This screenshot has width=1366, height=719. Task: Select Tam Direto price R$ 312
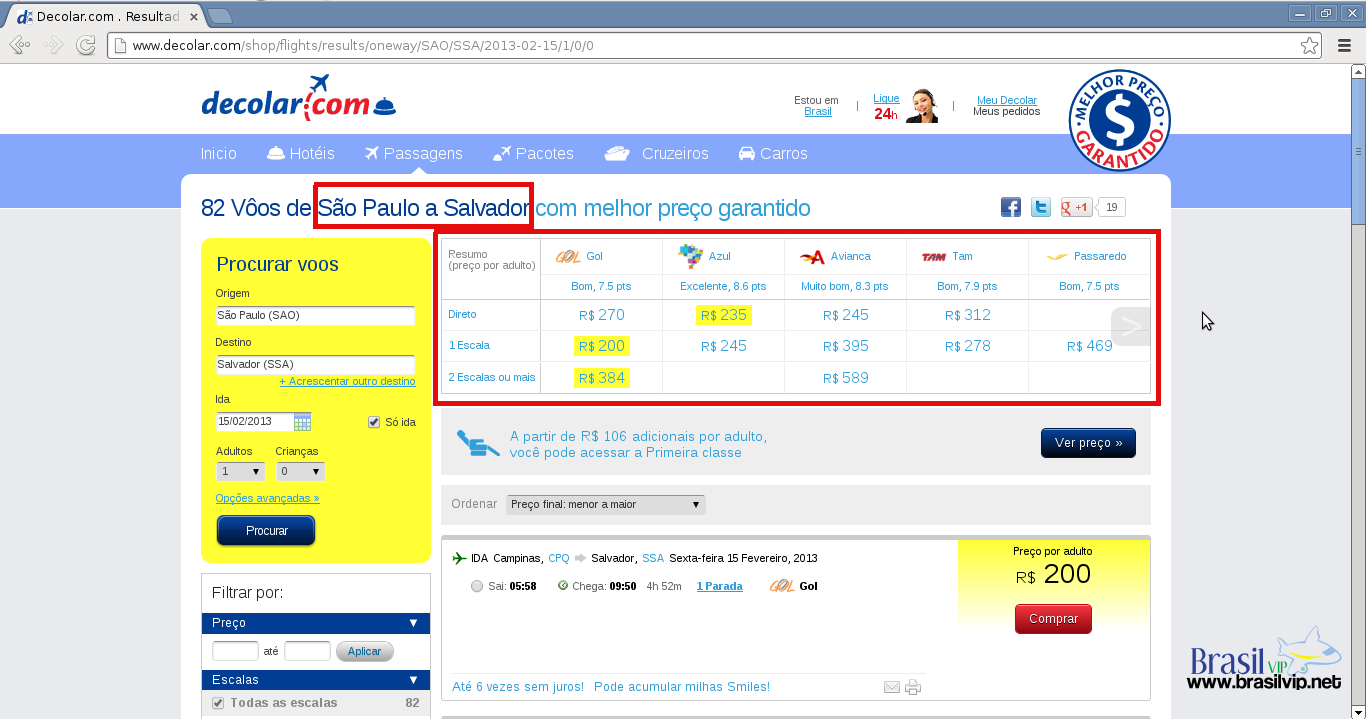coord(968,315)
